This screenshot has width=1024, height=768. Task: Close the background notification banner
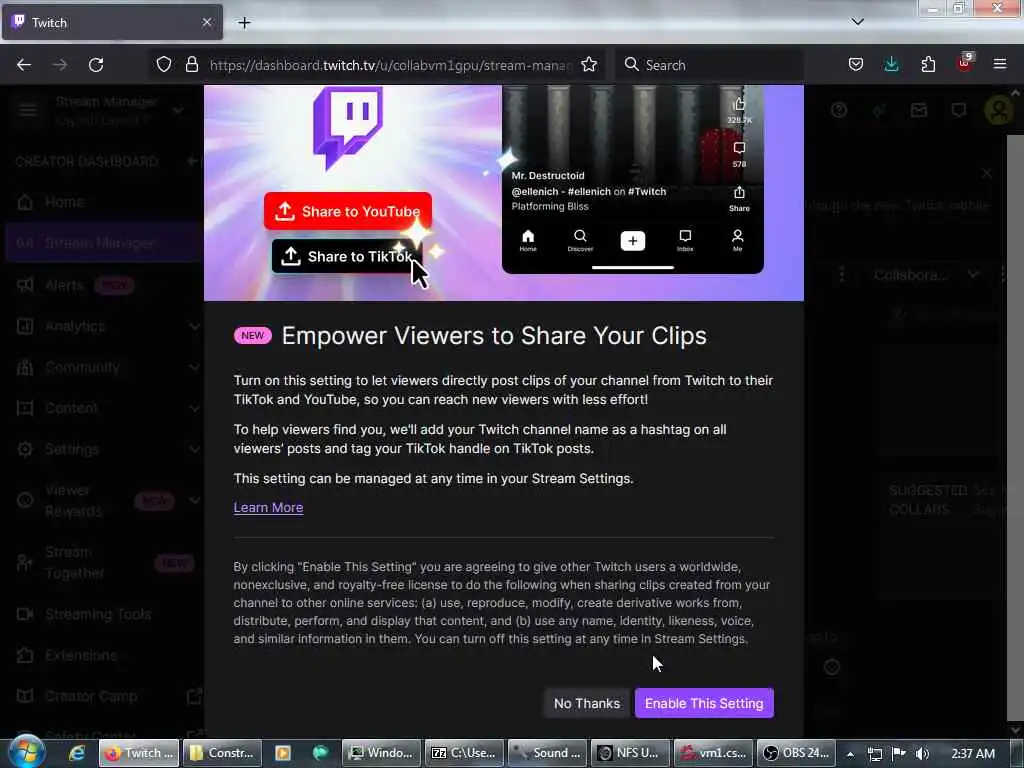(987, 173)
